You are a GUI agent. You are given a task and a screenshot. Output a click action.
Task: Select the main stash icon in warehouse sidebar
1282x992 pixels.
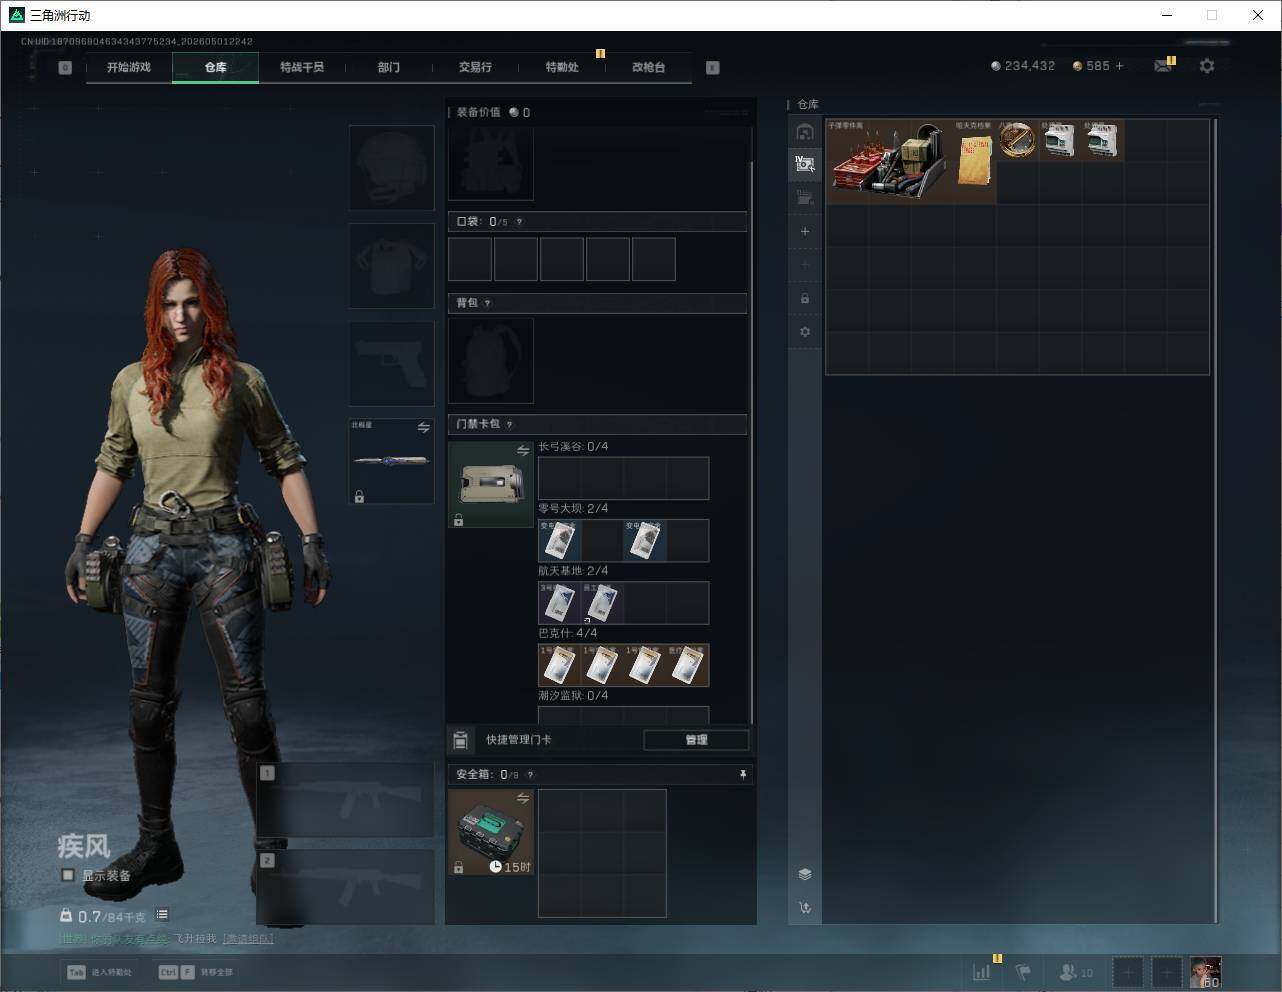pyautogui.click(x=805, y=132)
